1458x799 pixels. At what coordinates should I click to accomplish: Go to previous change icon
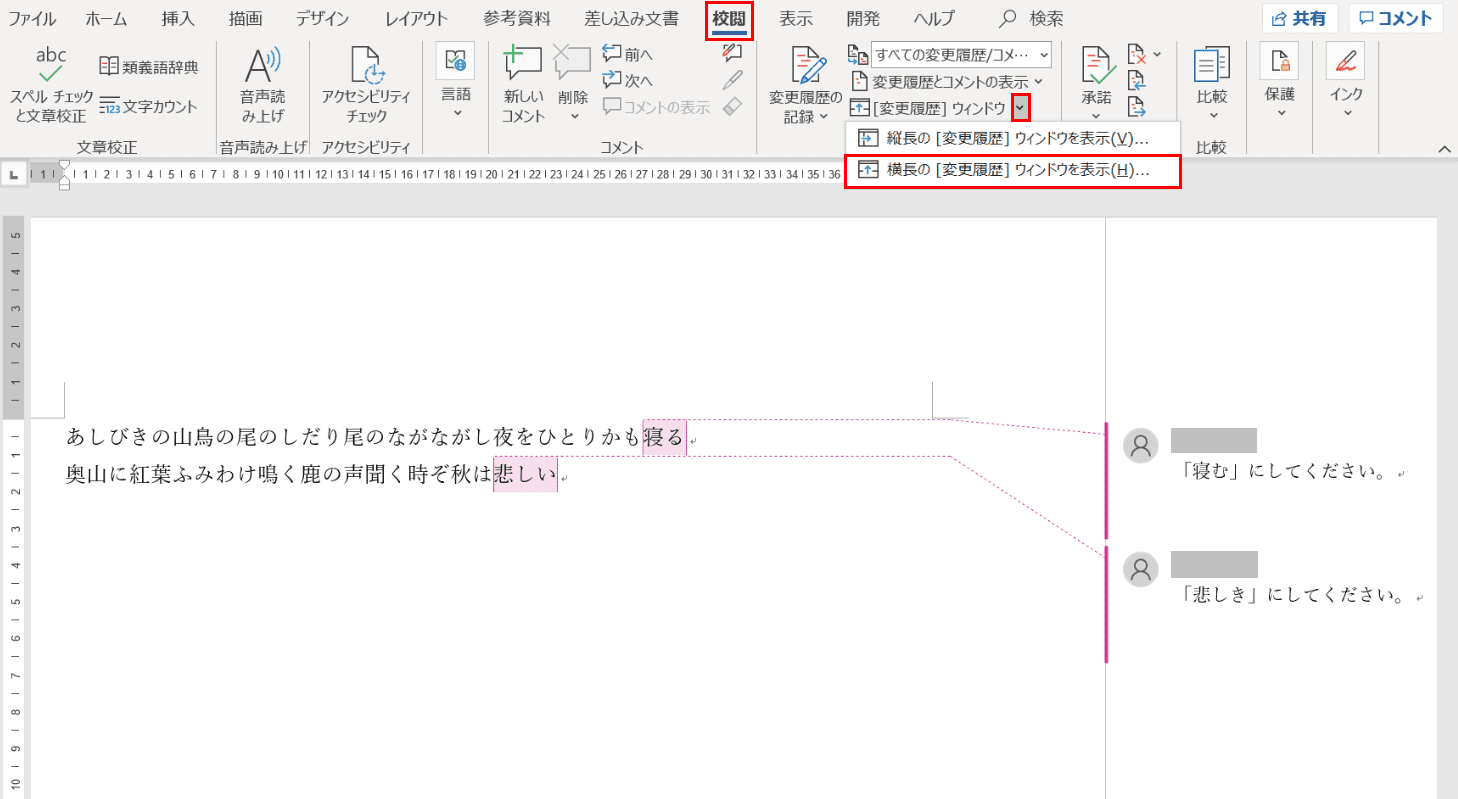coord(1136,80)
